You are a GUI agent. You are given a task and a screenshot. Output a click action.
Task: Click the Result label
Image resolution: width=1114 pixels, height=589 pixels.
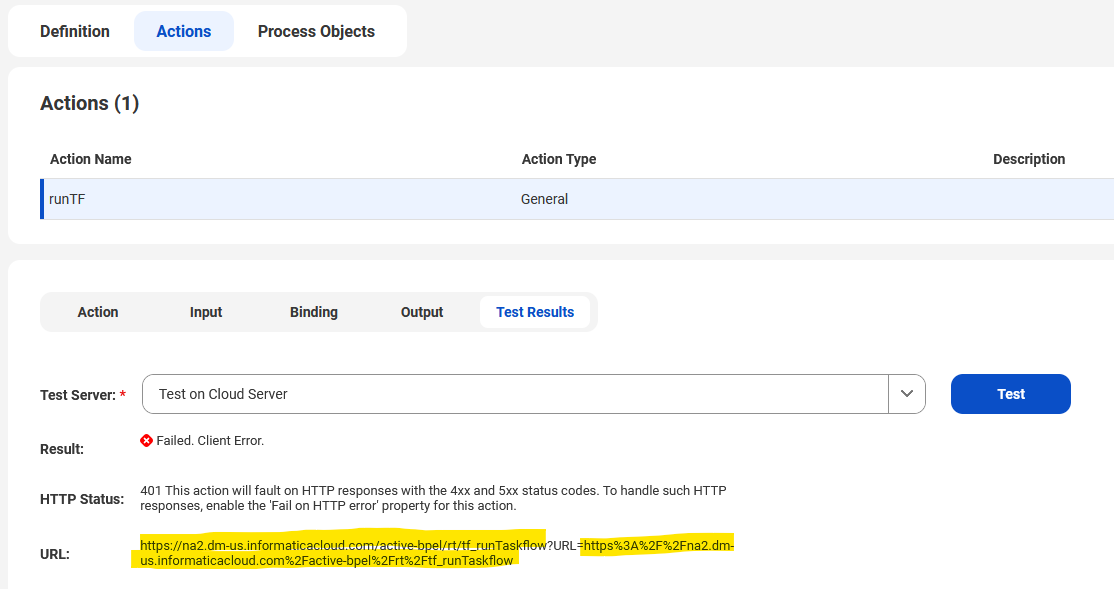click(x=62, y=449)
